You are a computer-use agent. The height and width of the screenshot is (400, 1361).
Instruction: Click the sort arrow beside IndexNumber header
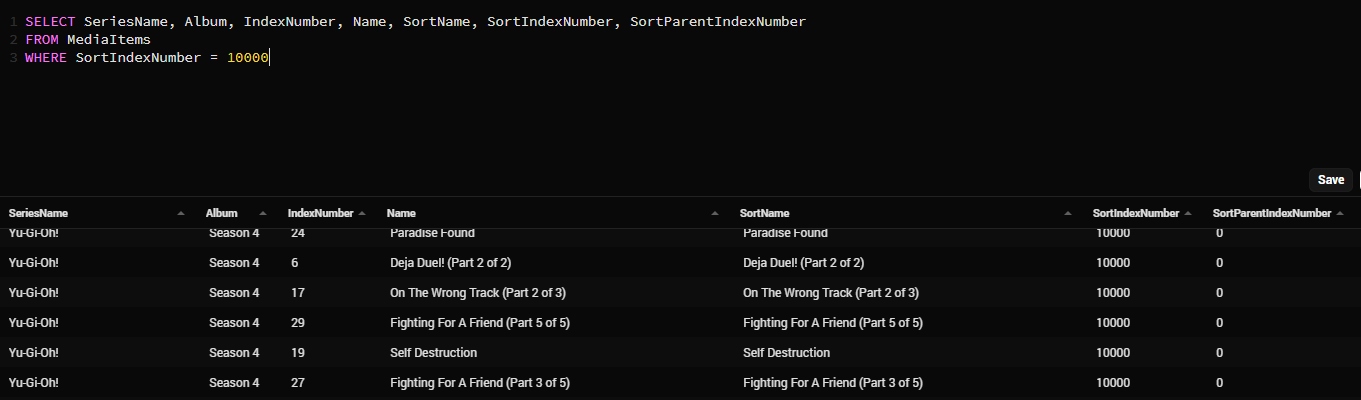(362, 213)
